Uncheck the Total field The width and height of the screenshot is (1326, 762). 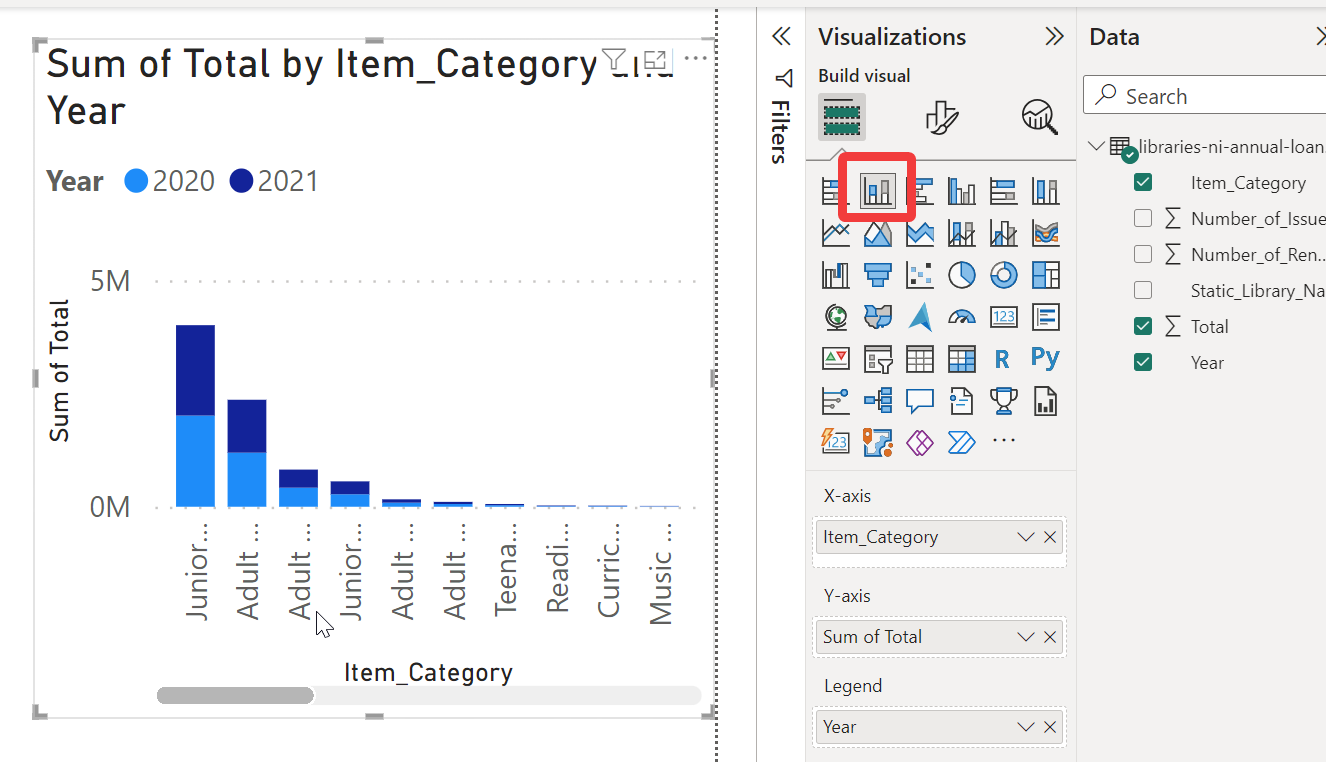point(1143,327)
